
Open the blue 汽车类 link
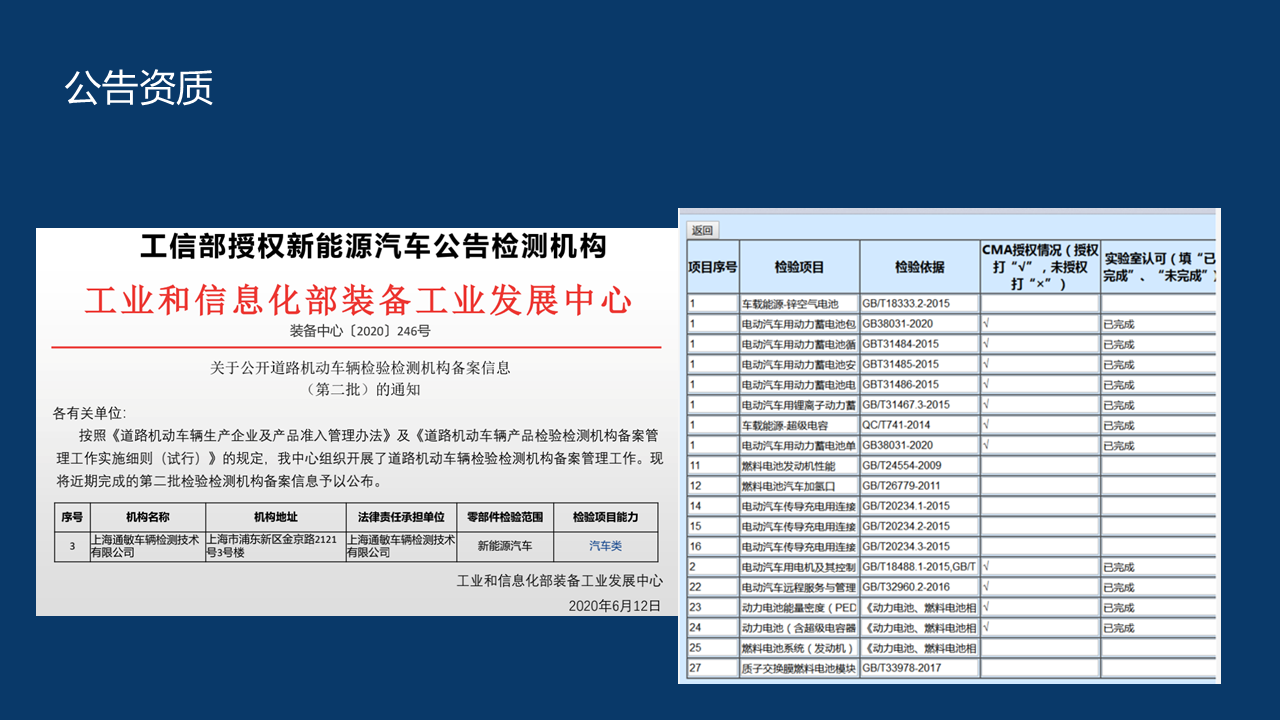[x=605, y=546]
